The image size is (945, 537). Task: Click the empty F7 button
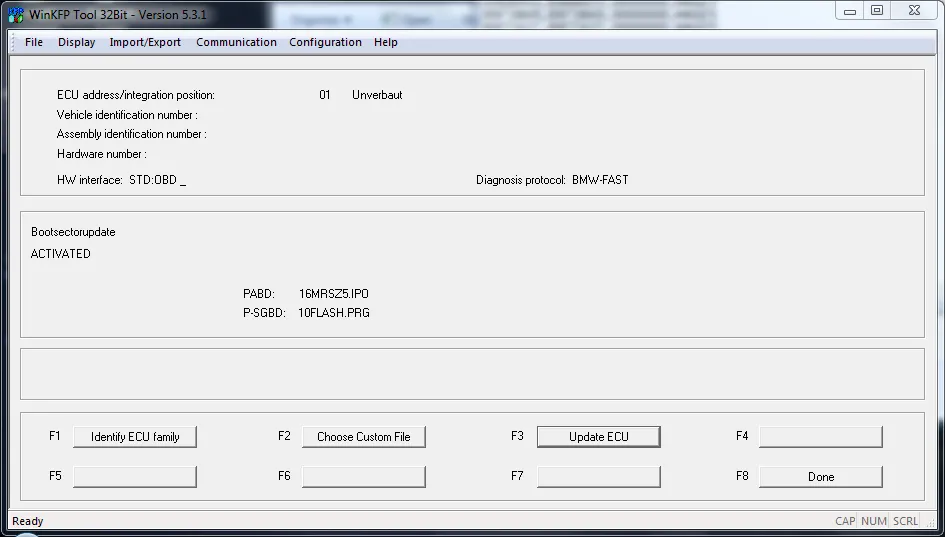598,477
